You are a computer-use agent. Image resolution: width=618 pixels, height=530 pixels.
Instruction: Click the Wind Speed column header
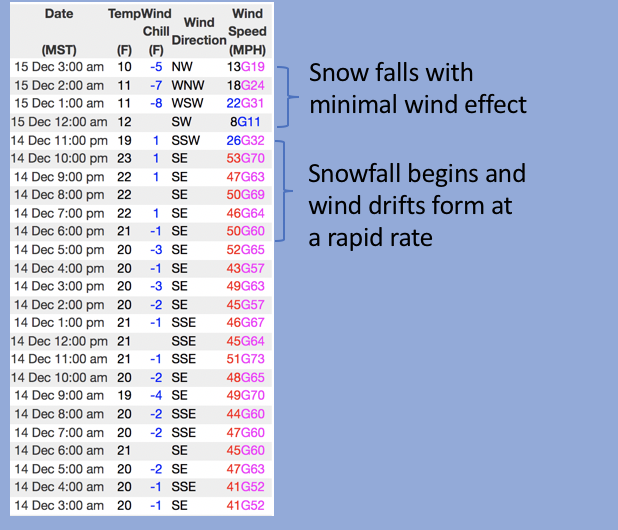click(246, 31)
